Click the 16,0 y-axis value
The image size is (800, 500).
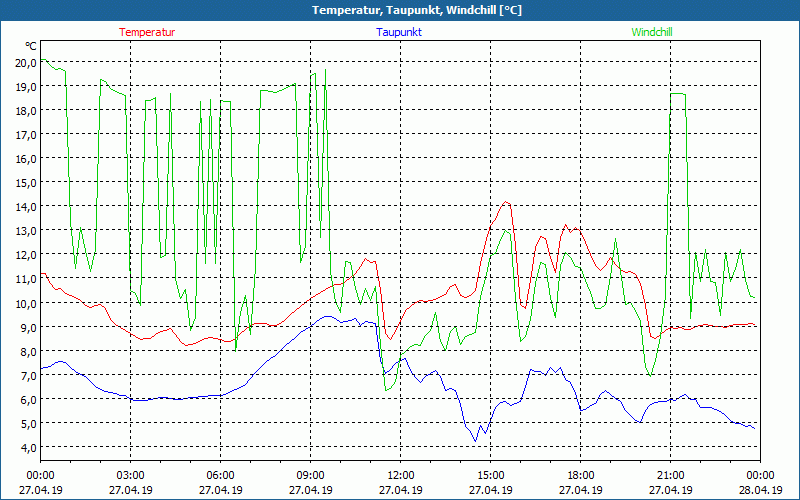tap(27, 159)
